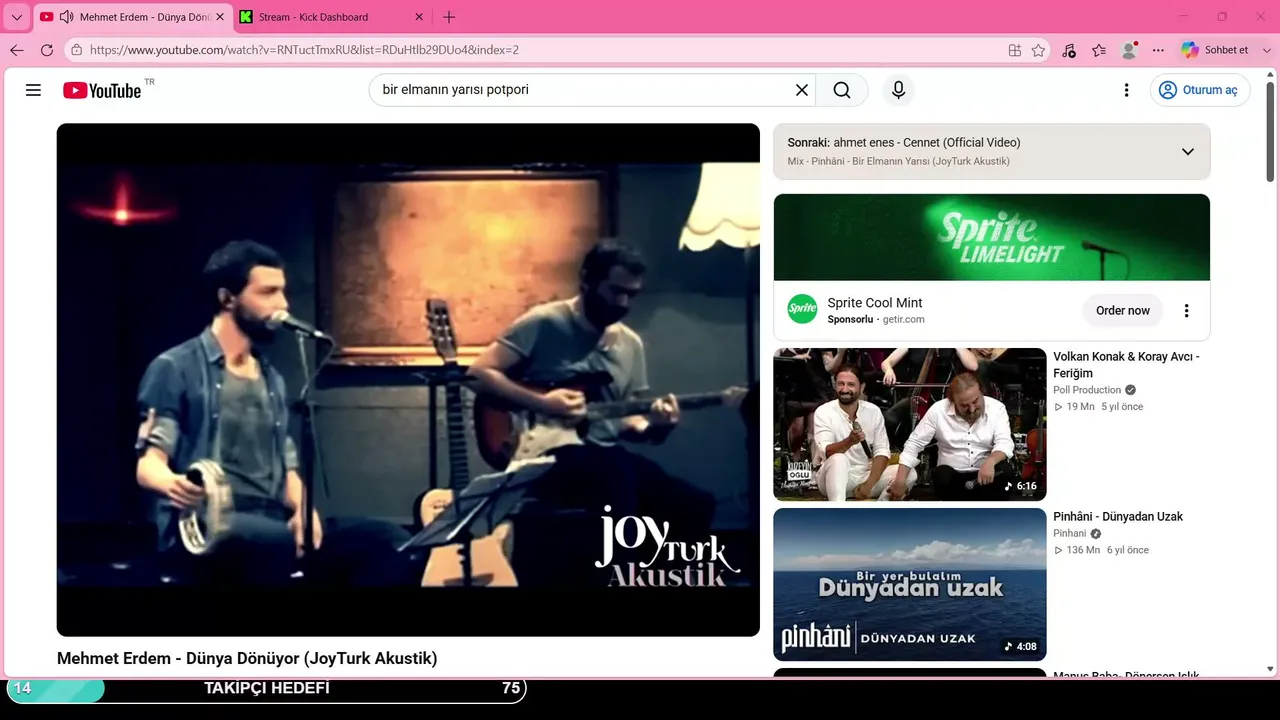This screenshot has width=1280, height=720.
Task: Click the browser address bar URL
Action: (304, 50)
